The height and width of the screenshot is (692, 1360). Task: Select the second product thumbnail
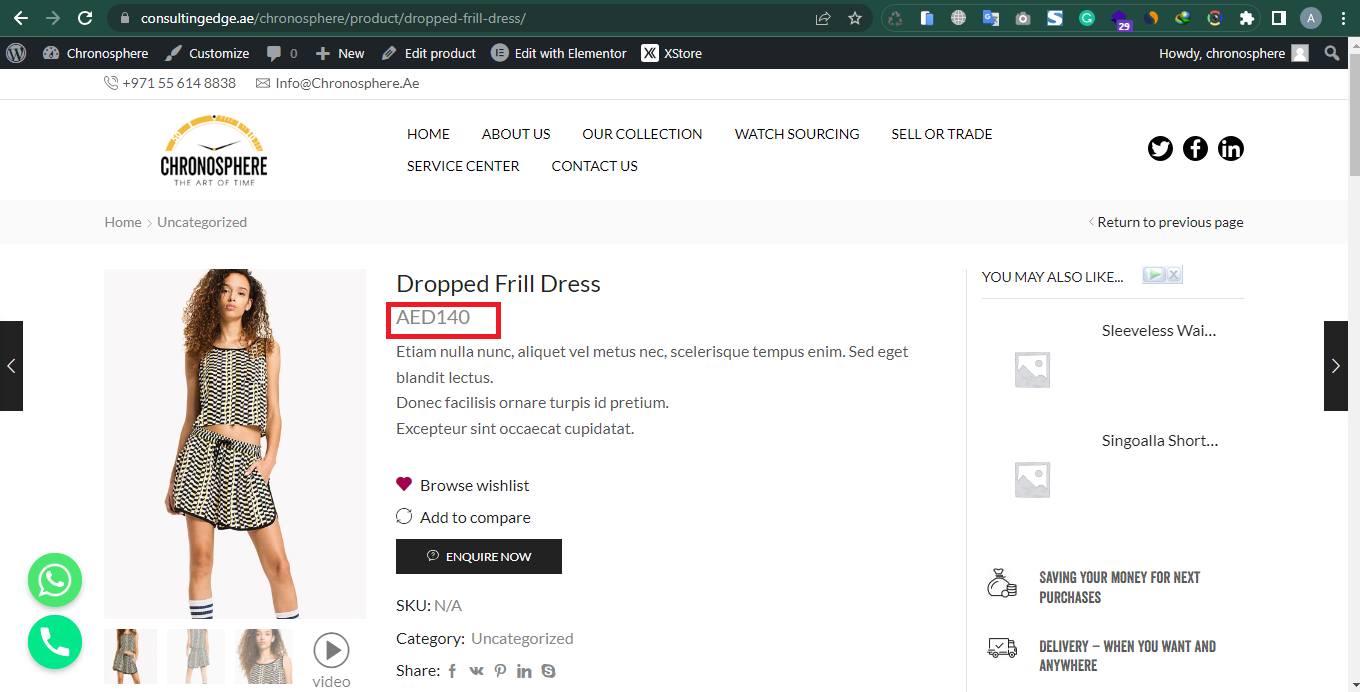(196, 656)
